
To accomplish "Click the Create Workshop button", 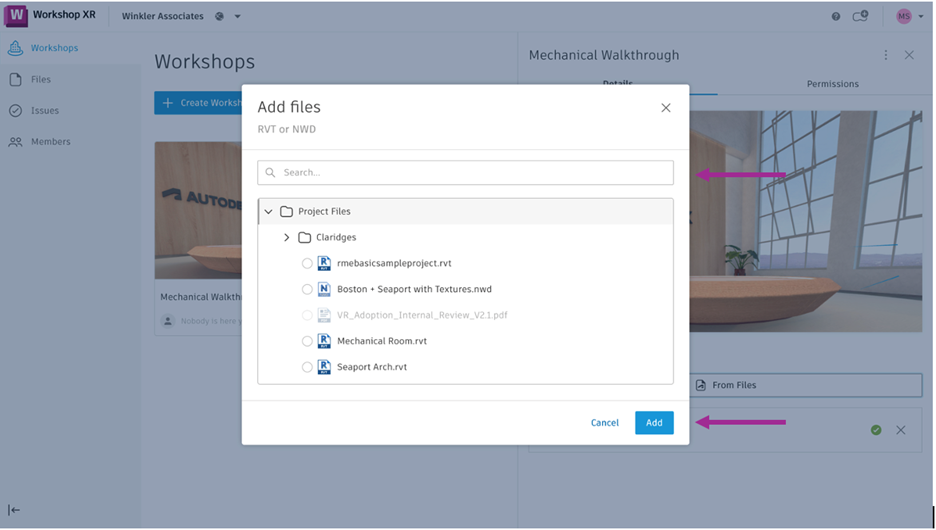I will click(x=198, y=103).
